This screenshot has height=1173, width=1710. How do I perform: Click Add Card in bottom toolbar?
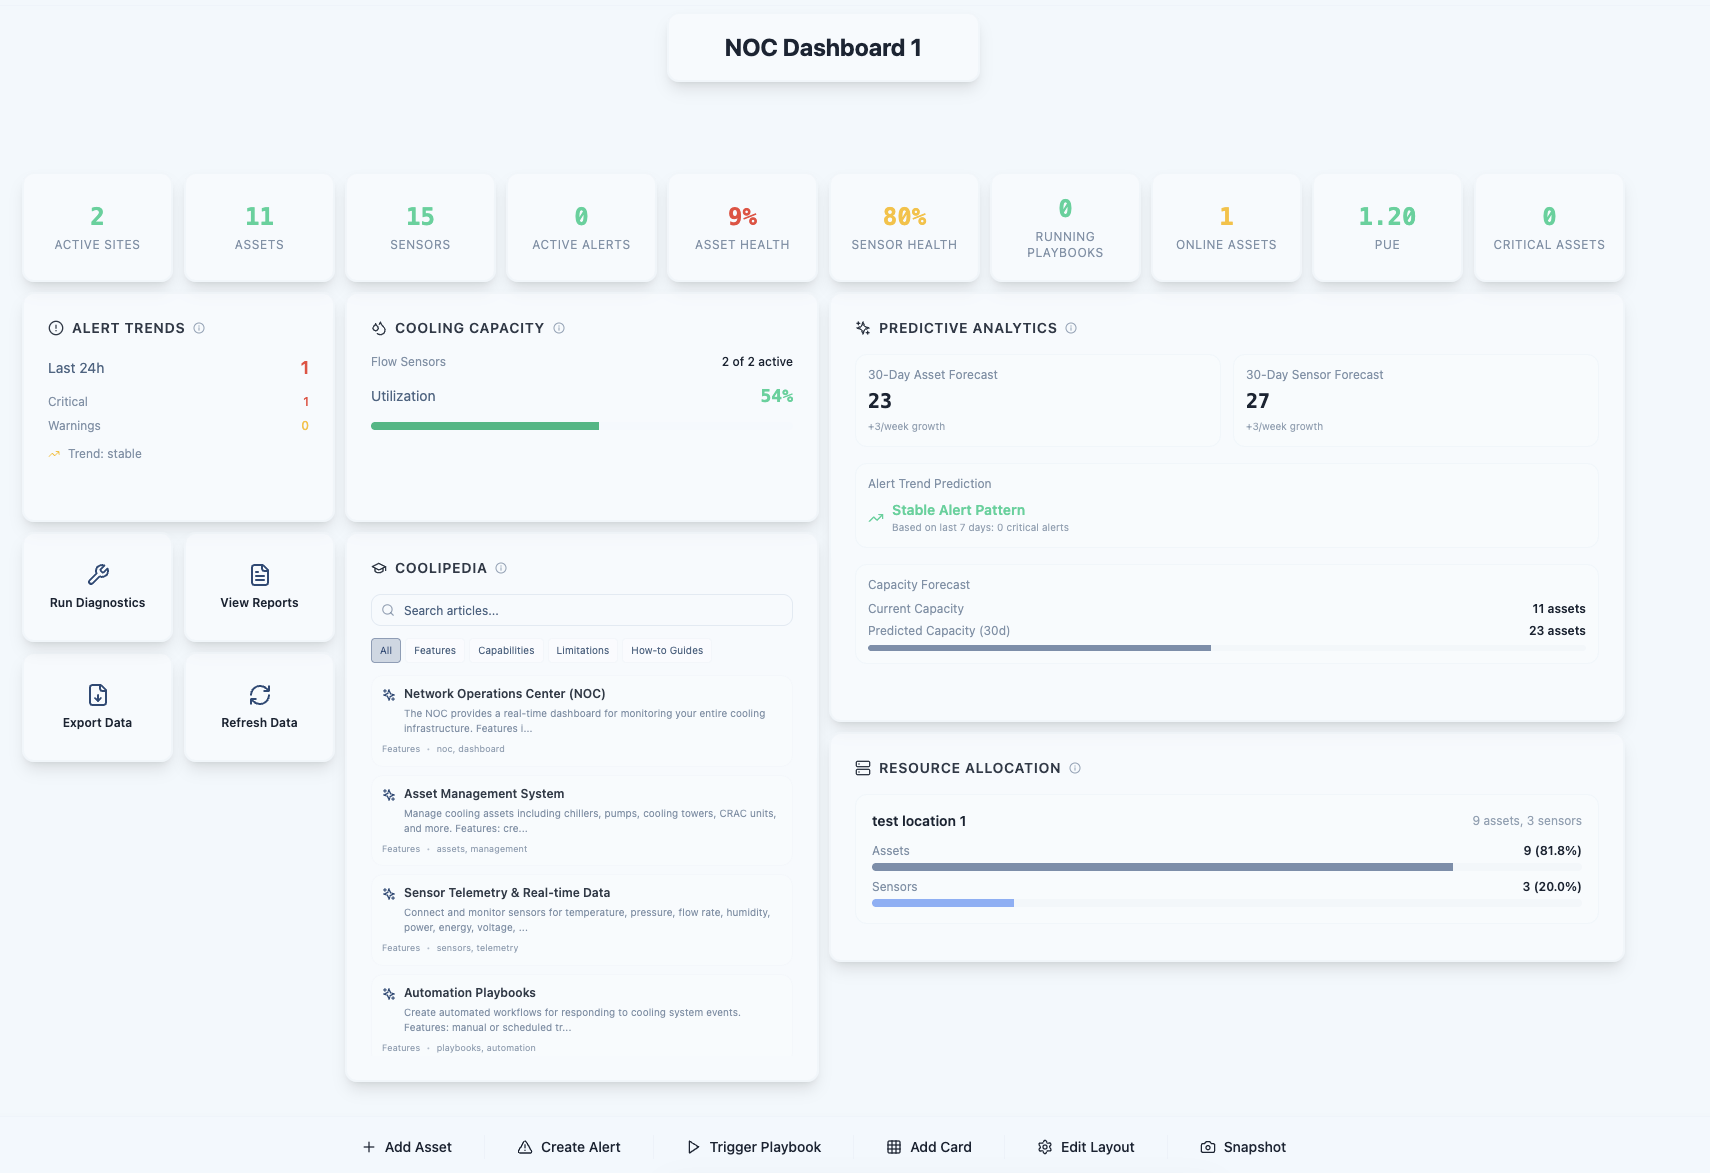pyautogui.click(x=929, y=1147)
